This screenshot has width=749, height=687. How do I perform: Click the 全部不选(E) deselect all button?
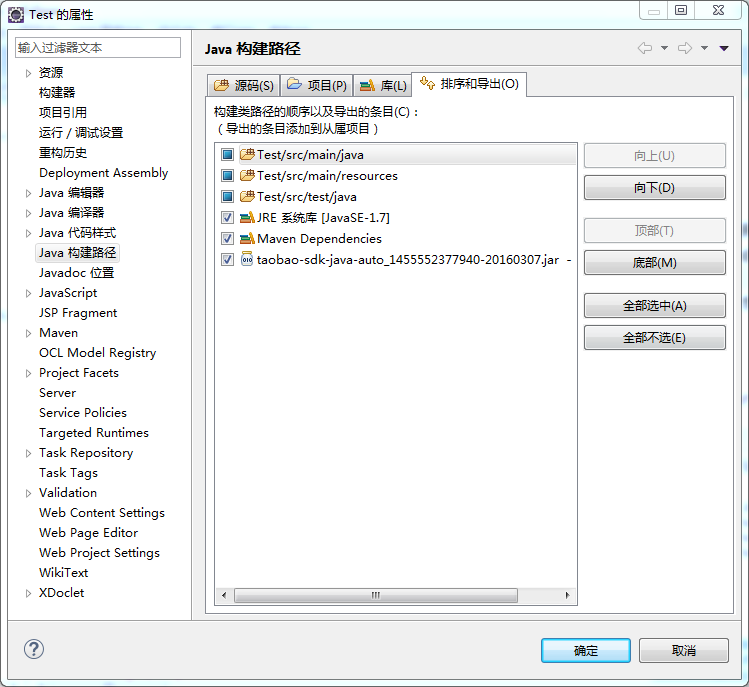[654, 337]
